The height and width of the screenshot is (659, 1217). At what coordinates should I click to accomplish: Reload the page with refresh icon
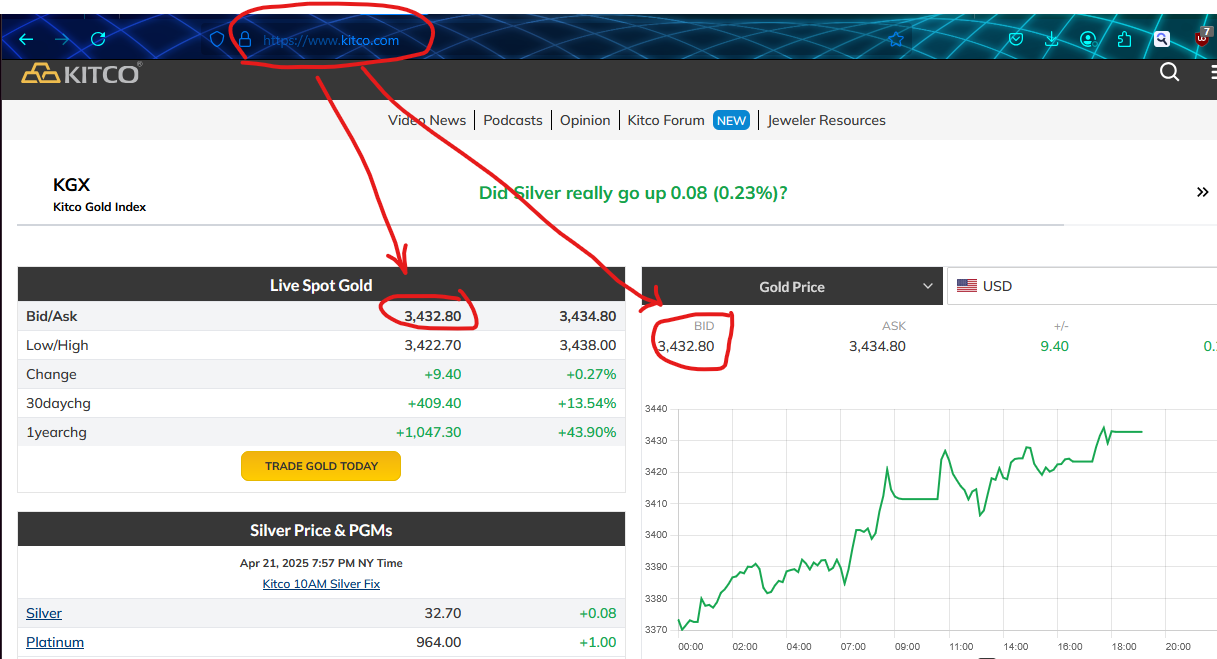click(x=98, y=39)
